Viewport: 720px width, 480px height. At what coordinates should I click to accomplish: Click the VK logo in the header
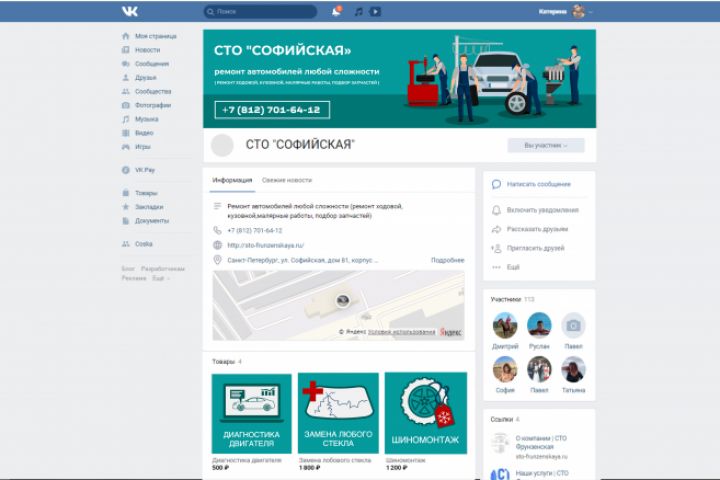(130, 11)
